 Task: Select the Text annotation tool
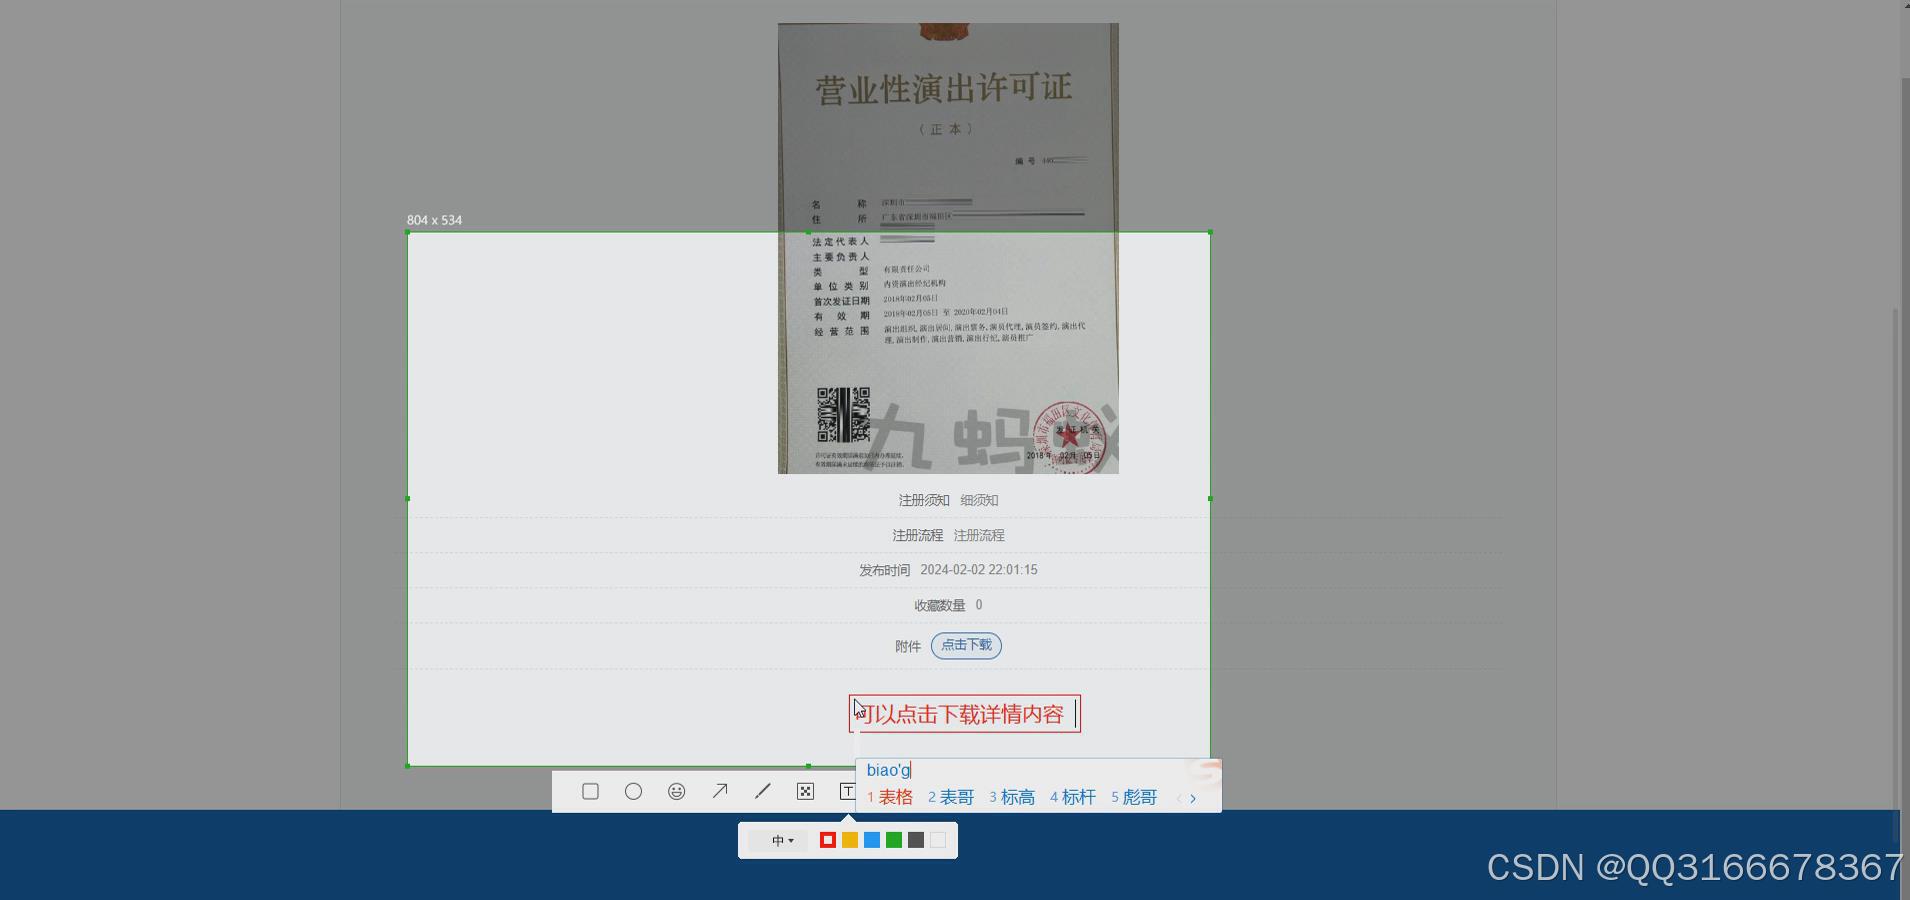[x=849, y=790]
